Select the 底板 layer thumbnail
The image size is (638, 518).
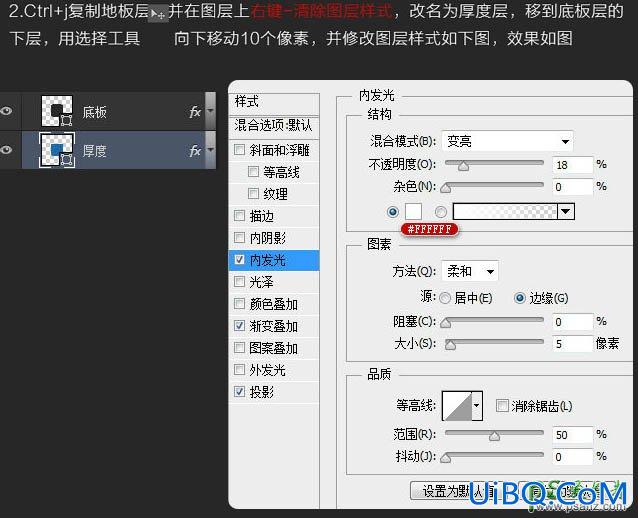pos(57,111)
